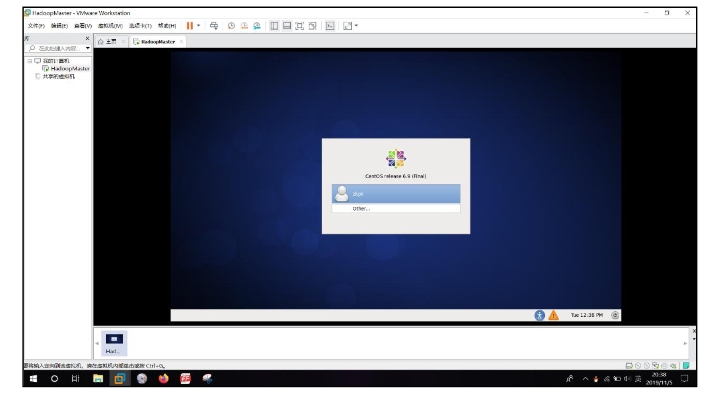Enter full screen mode icon
The width and height of the screenshot is (723, 397).
click(x=300, y=26)
